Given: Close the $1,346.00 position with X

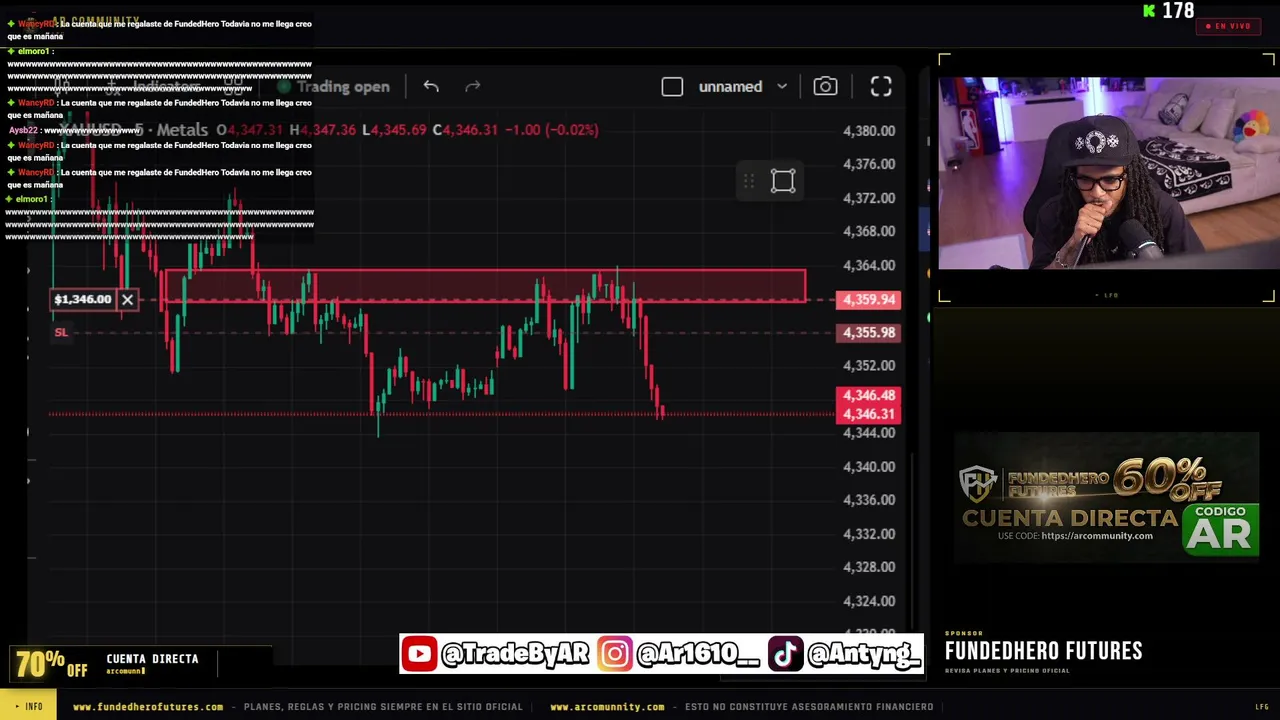Looking at the screenshot, I should pyautogui.click(x=127, y=299).
